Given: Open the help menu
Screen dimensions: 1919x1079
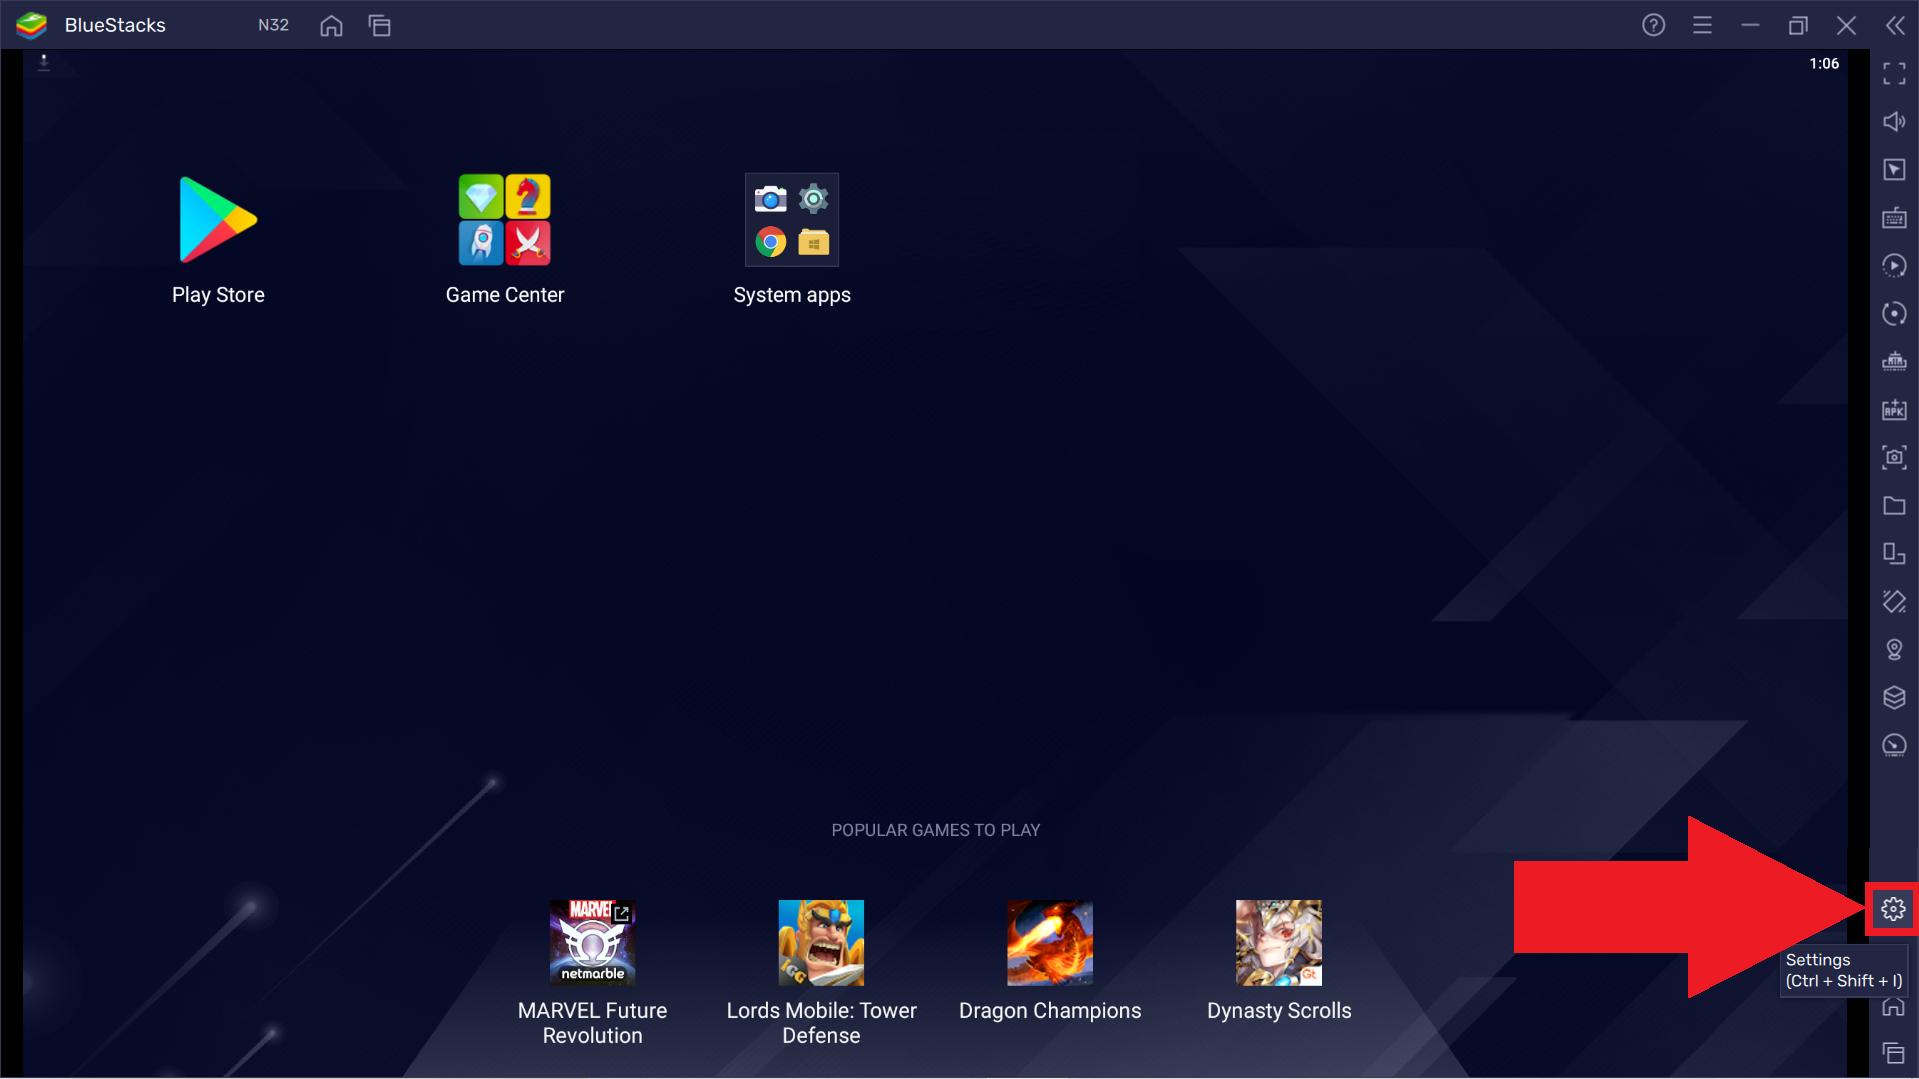Looking at the screenshot, I should [x=1653, y=25].
